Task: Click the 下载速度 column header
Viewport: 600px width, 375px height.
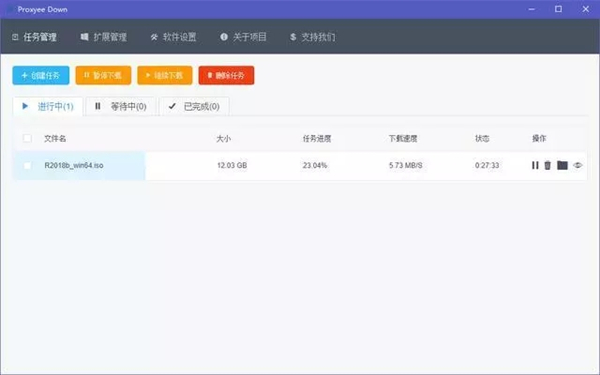Action: (x=403, y=139)
